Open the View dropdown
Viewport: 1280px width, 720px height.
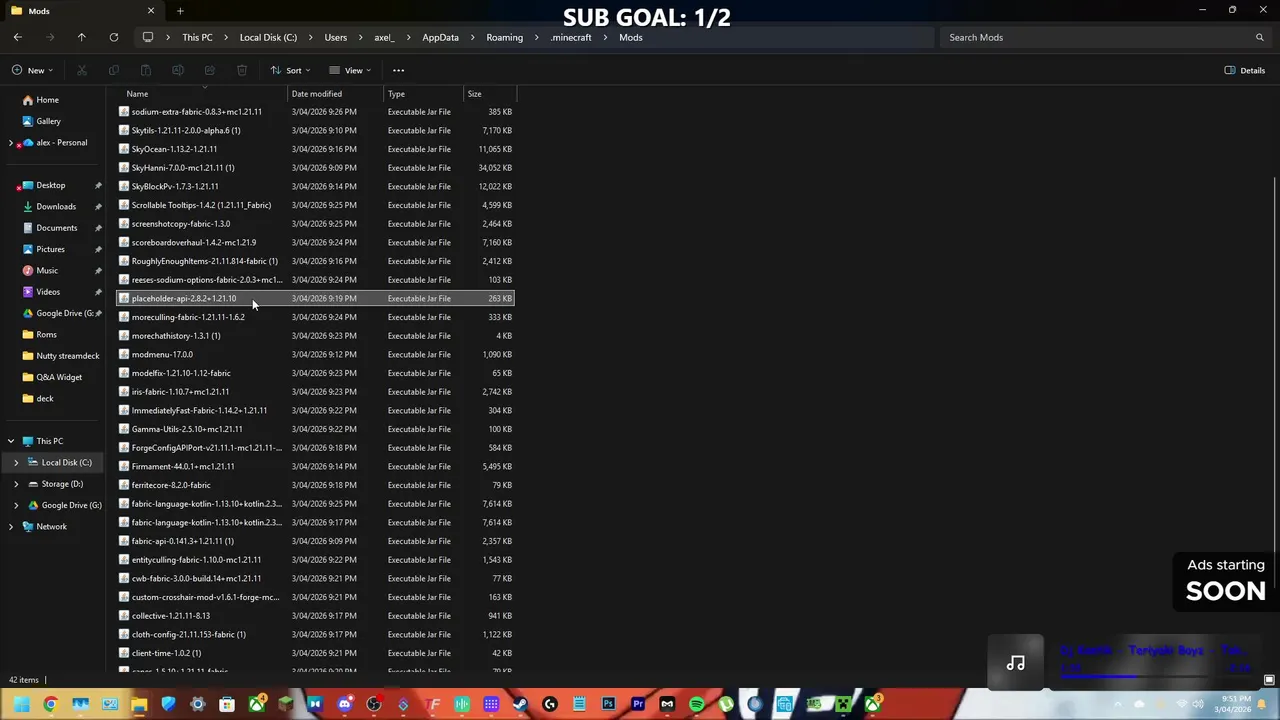[x=351, y=70]
